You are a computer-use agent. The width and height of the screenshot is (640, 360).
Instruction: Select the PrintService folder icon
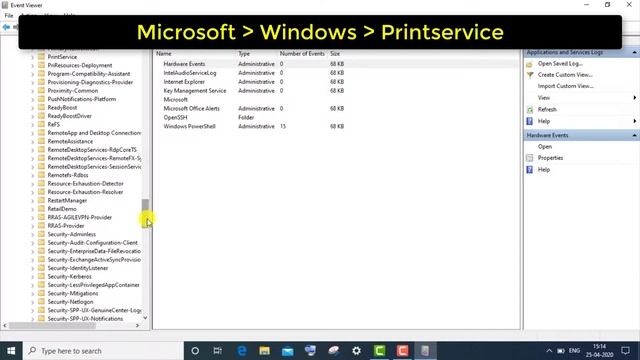tap(41, 56)
